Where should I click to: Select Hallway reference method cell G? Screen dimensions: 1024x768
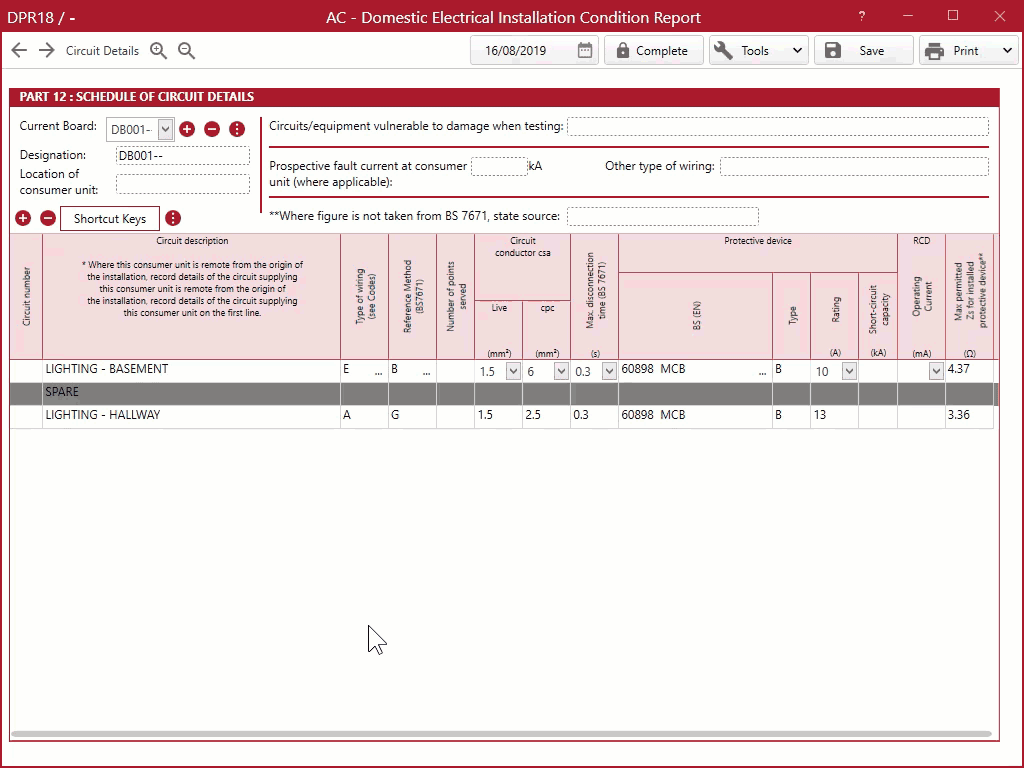pyautogui.click(x=413, y=416)
